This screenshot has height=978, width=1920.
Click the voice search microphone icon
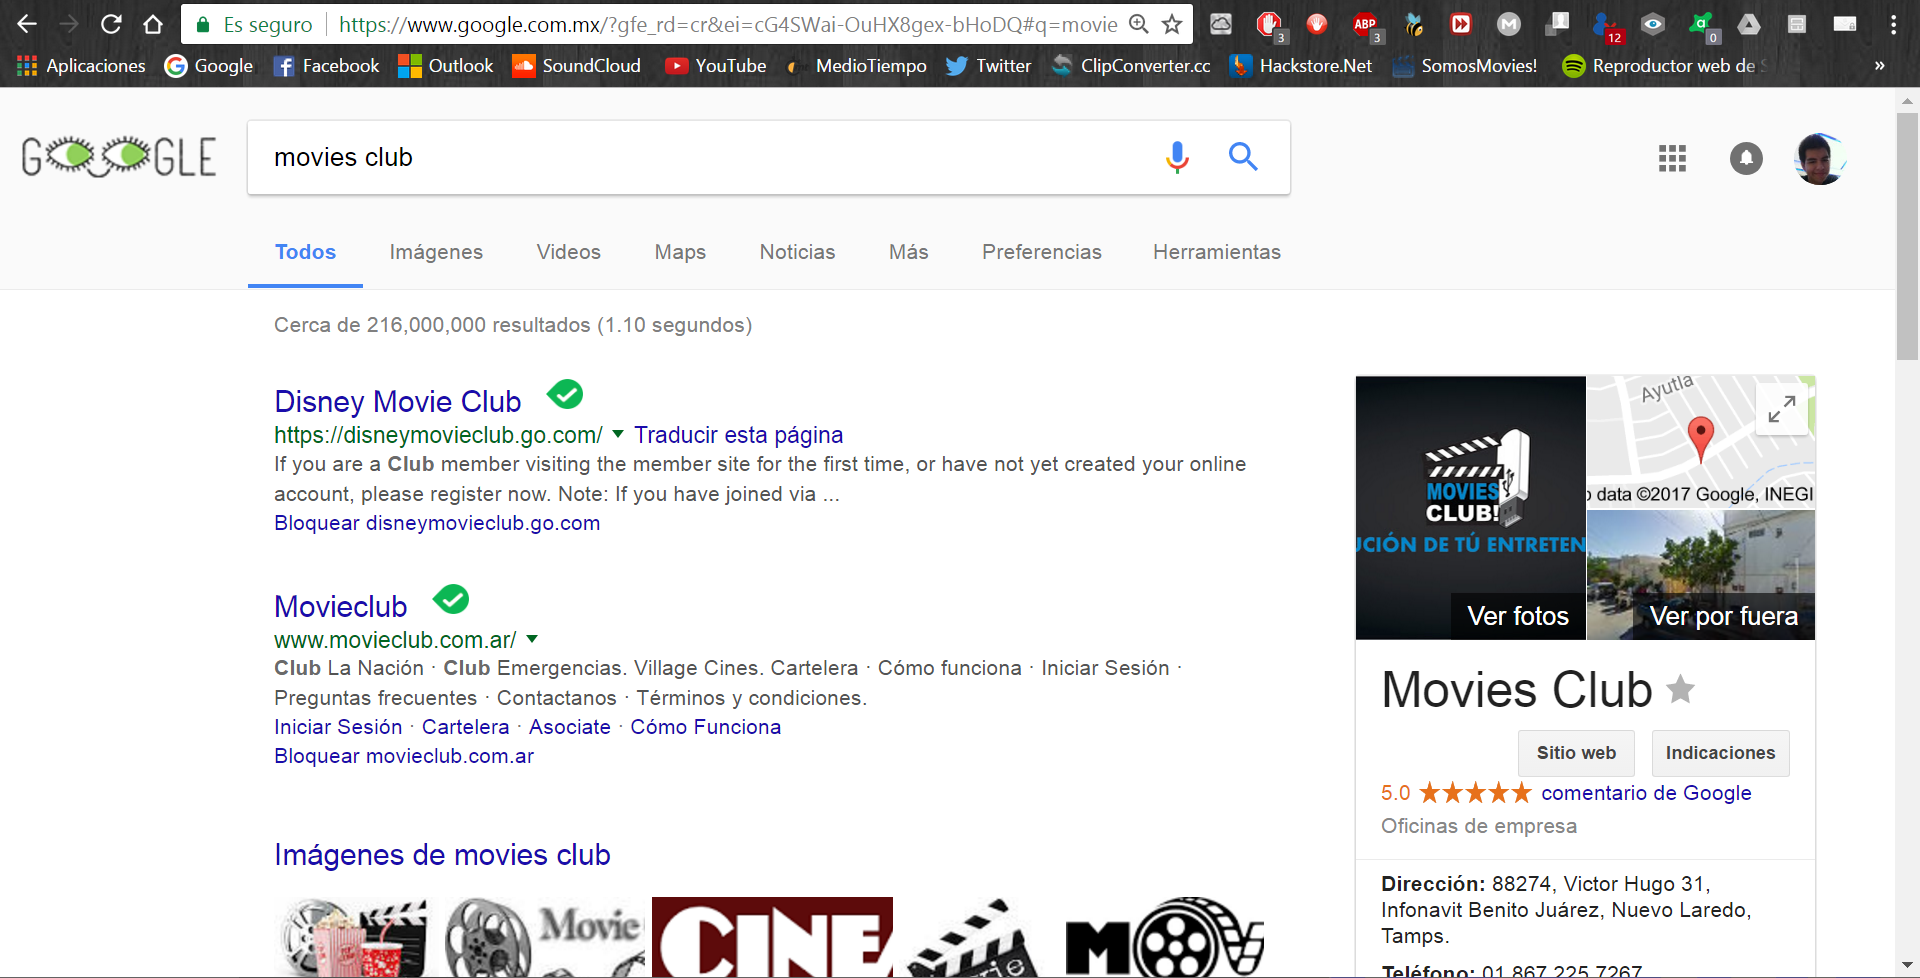pyautogui.click(x=1177, y=157)
